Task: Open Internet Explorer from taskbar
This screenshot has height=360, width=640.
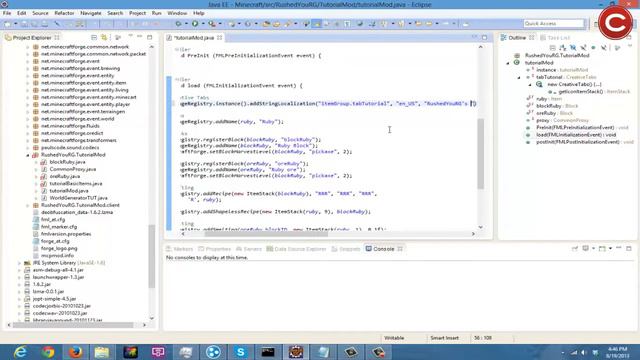Action: [20, 352]
